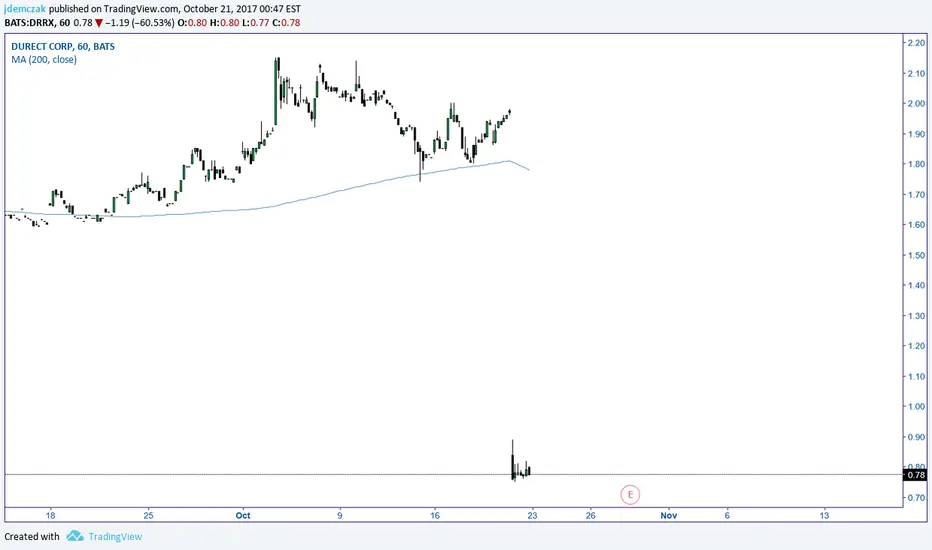
Task: Click the 1.00 price axis label
Action: [x=917, y=407]
